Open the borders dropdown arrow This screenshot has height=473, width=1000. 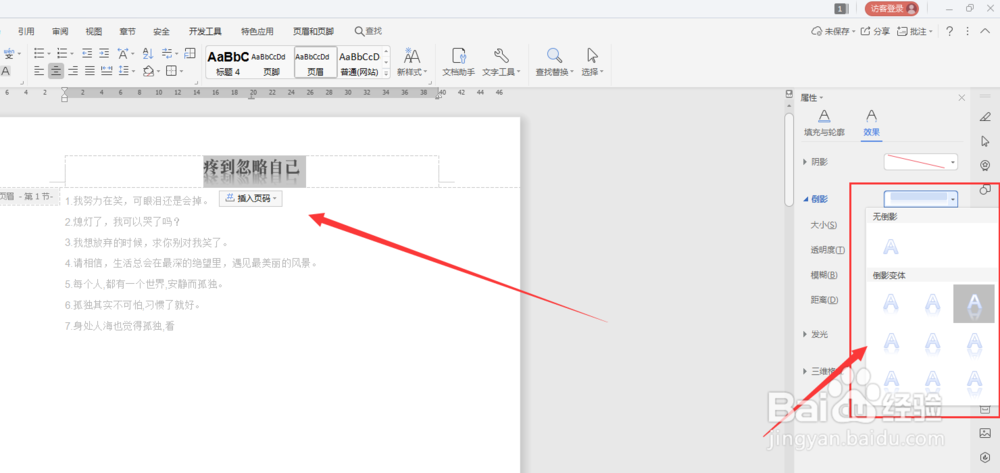coord(181,71)
